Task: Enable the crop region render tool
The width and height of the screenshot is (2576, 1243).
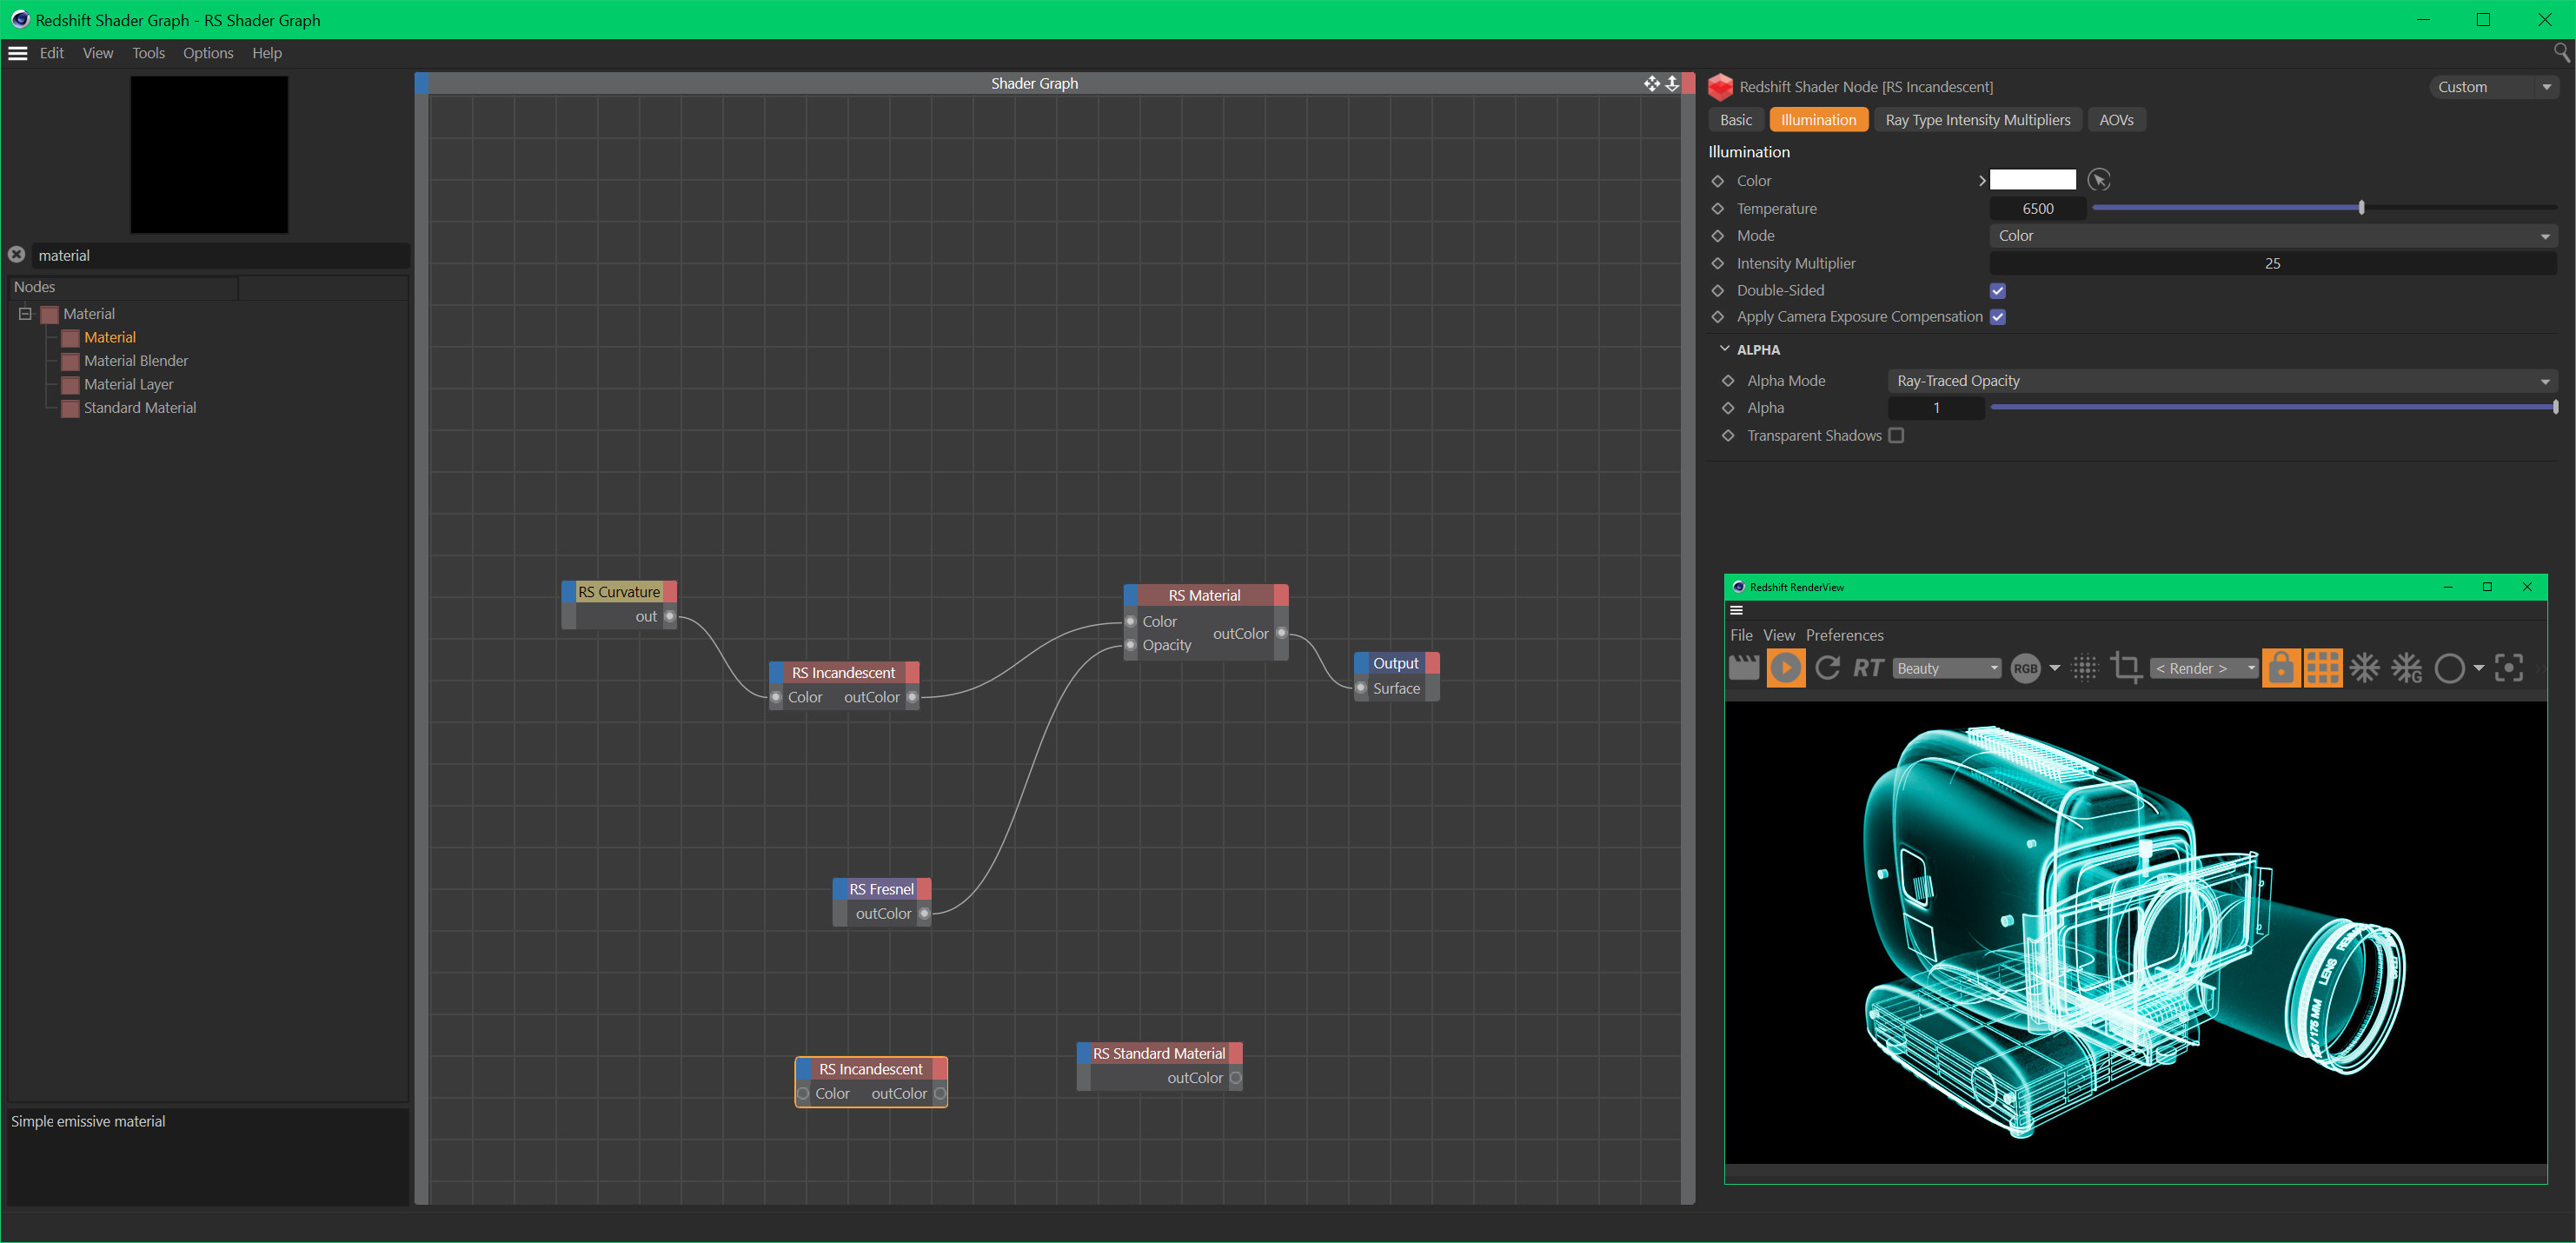Action: coord(2126,668)
